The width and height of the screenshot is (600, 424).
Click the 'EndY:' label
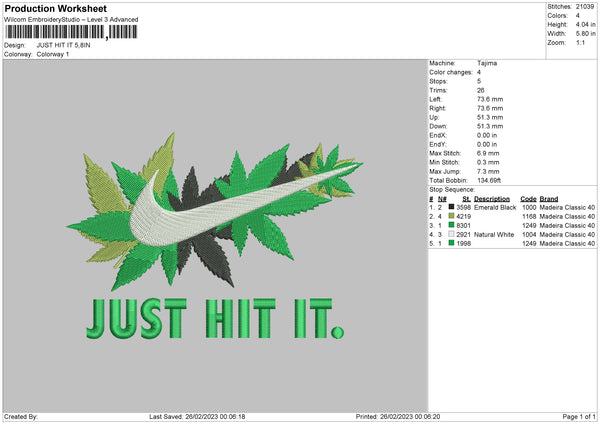(438, 144)
